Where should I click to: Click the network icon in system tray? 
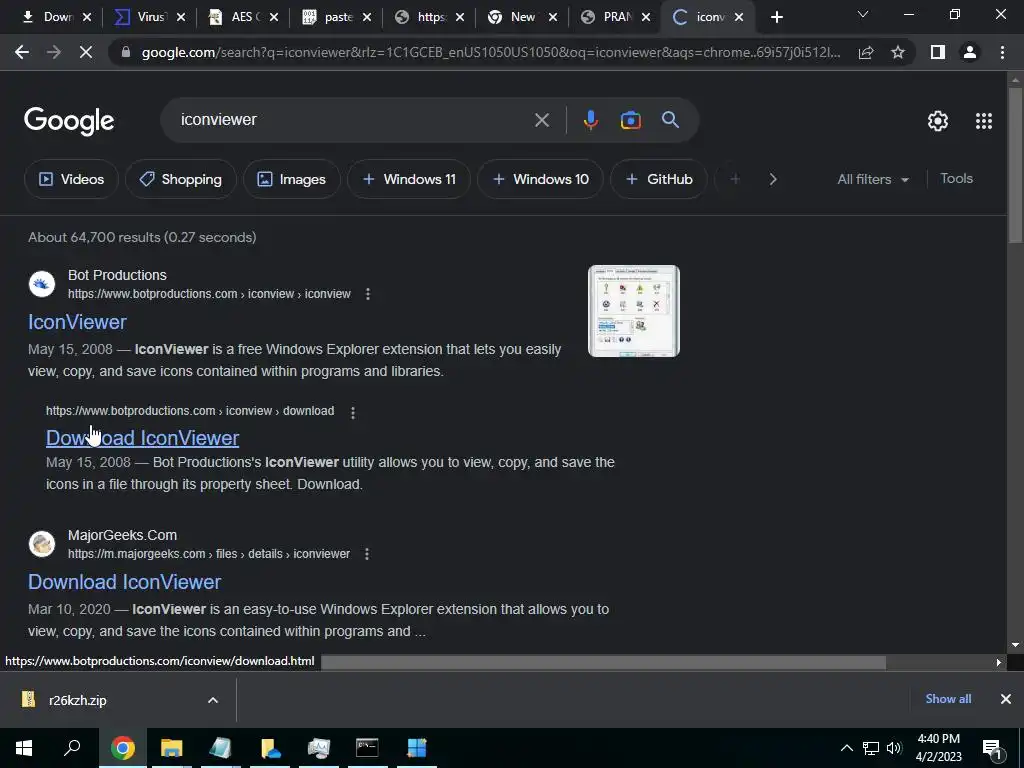coord(871,748)
